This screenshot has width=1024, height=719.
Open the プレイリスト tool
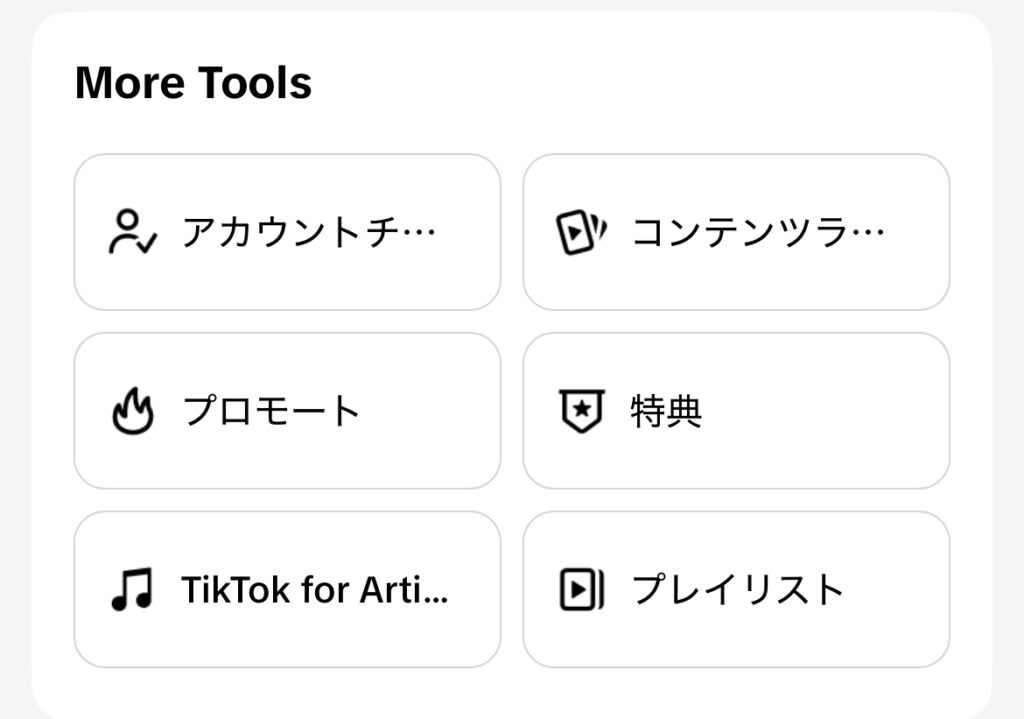tap(736, 587)
